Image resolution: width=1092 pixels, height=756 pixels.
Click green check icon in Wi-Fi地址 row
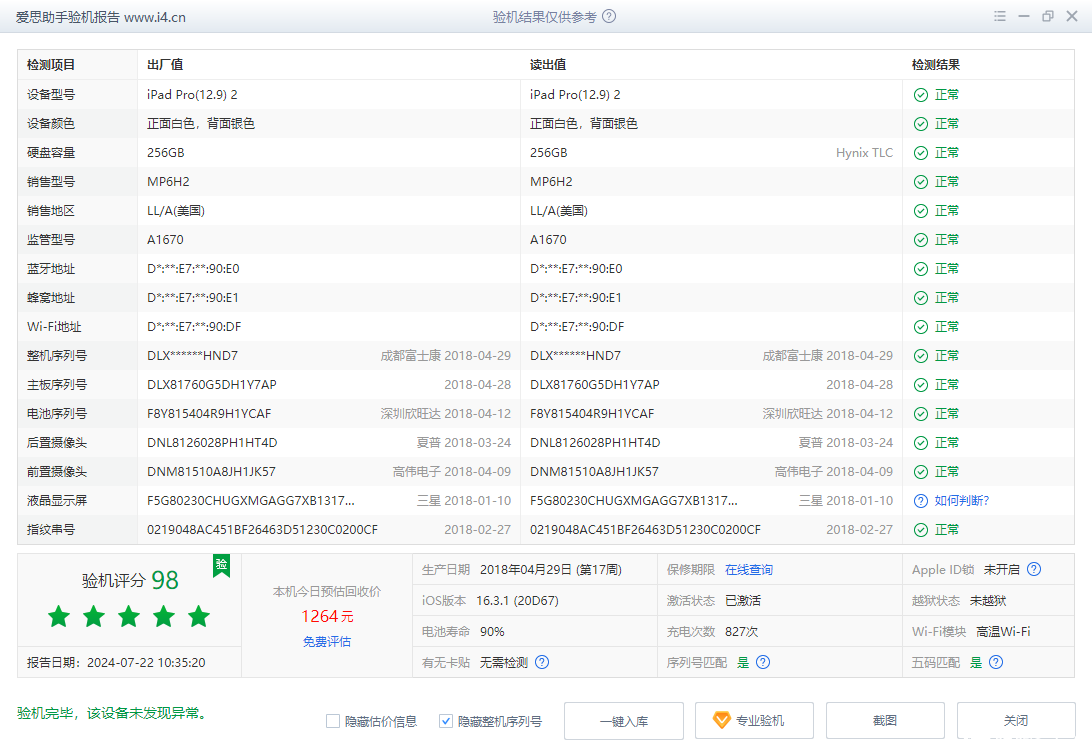point(921,326)
